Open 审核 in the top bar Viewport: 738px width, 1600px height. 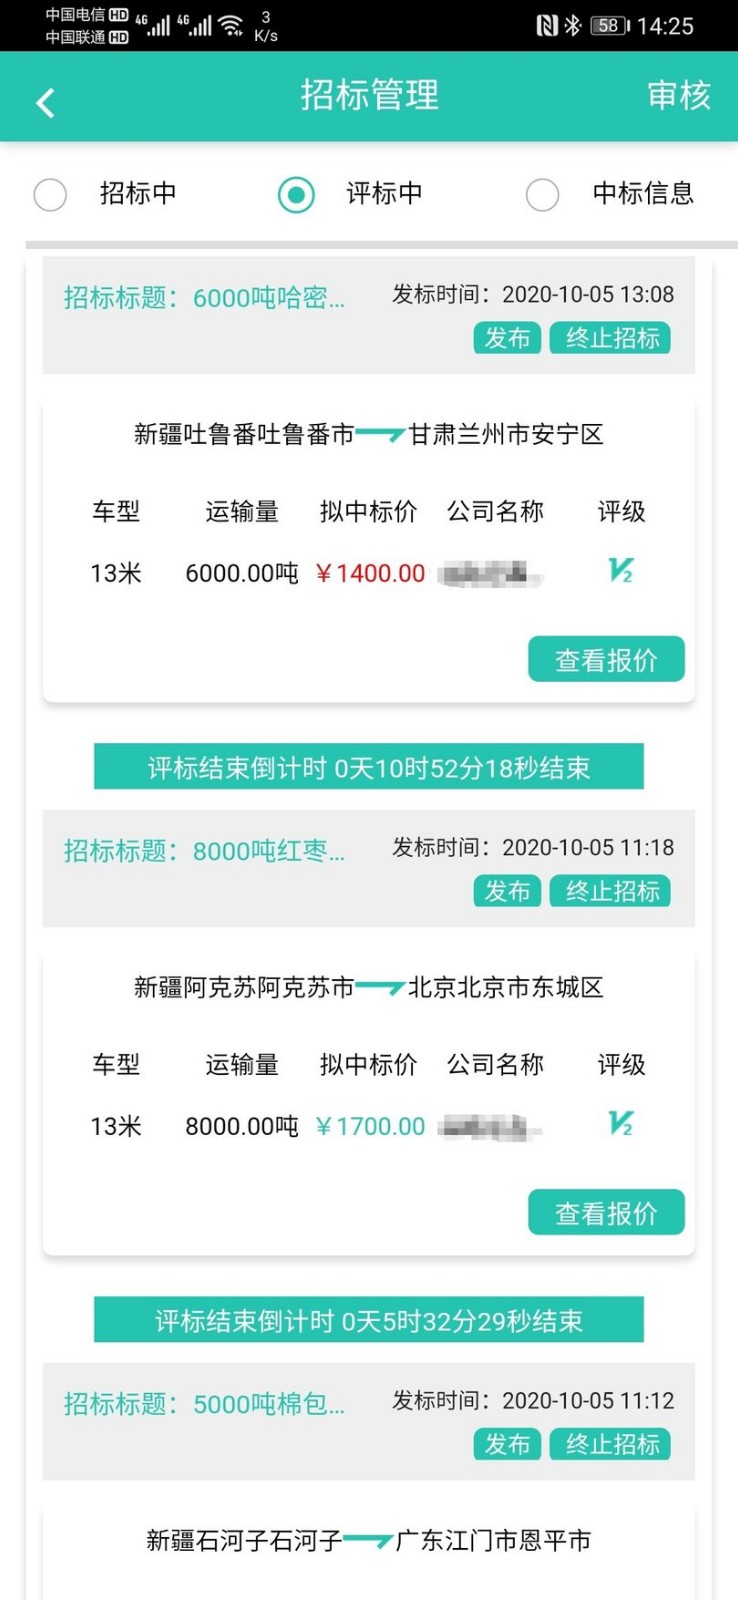pos(679,95)
